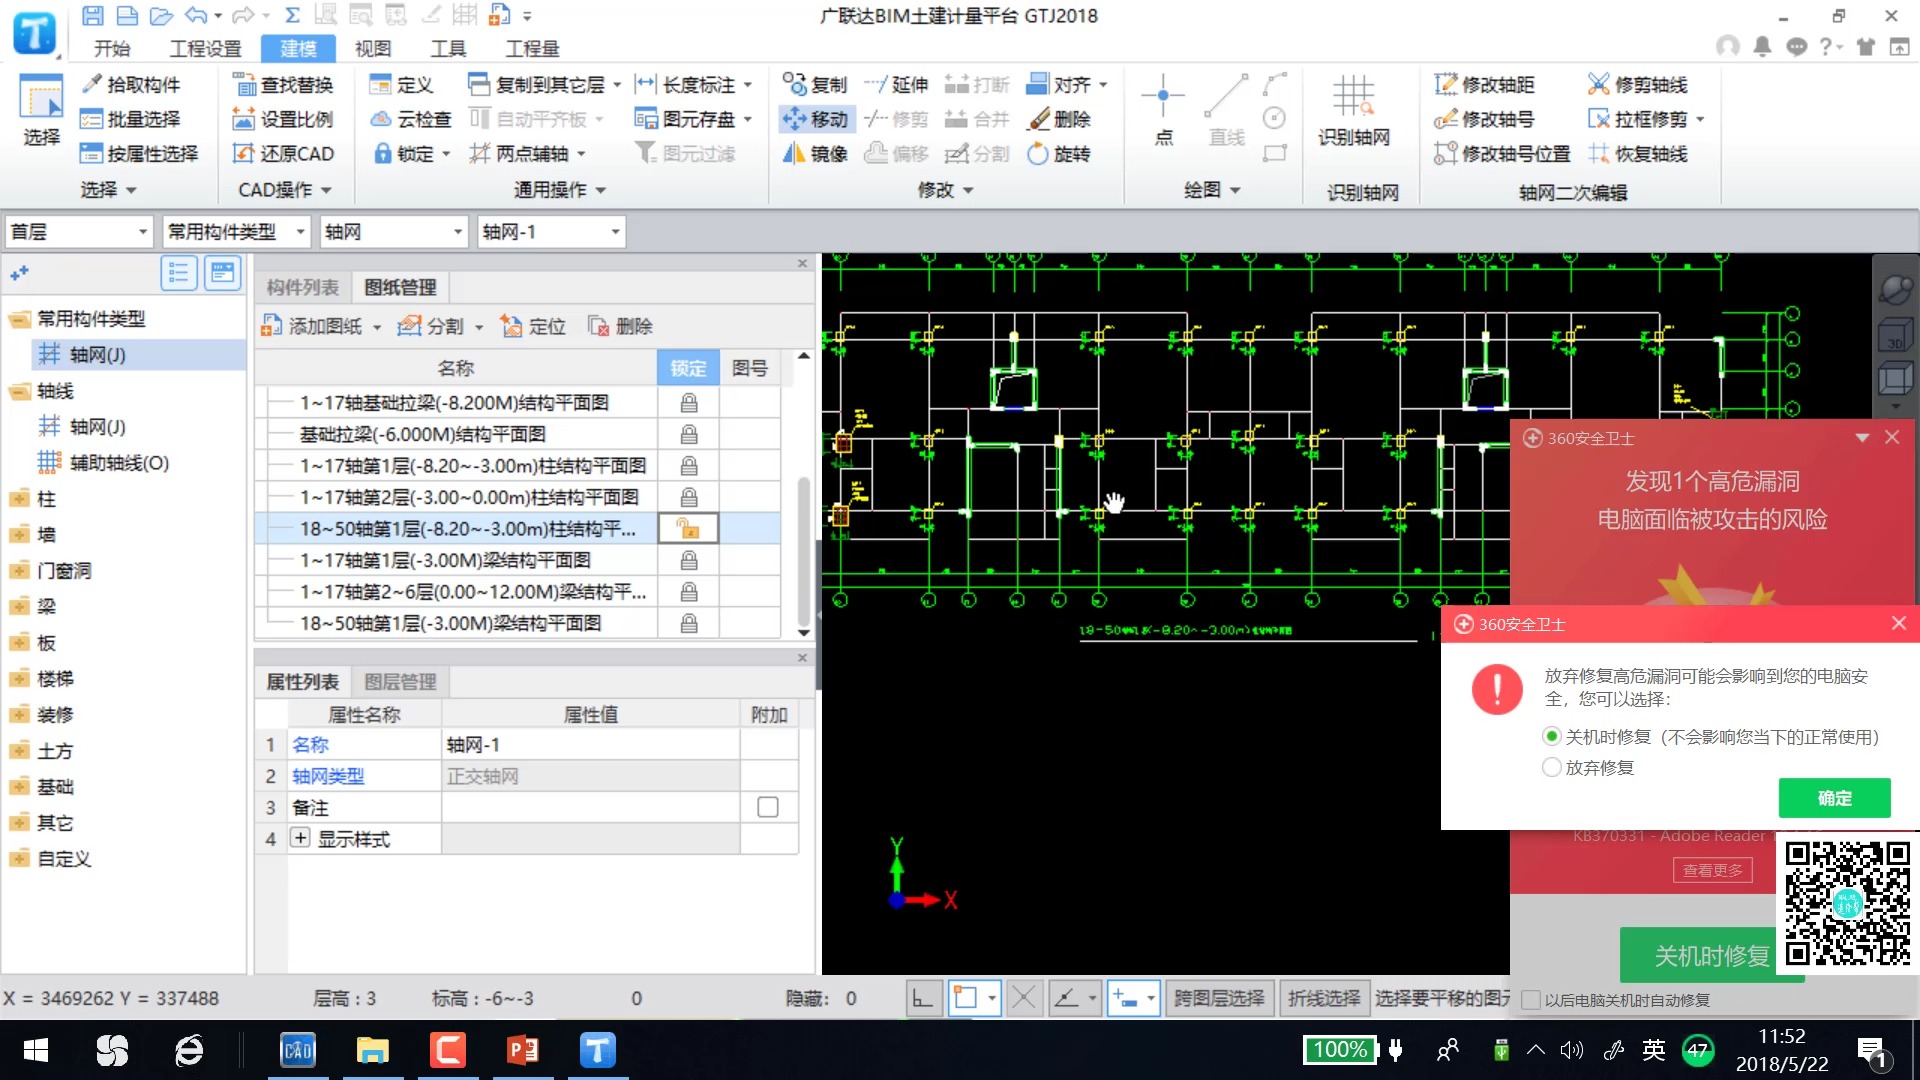The height and width of the screenshot is (1080, 1920).
Task: Click the 识别轴网 grid recognition icon
Action: tap(1352, 99)
